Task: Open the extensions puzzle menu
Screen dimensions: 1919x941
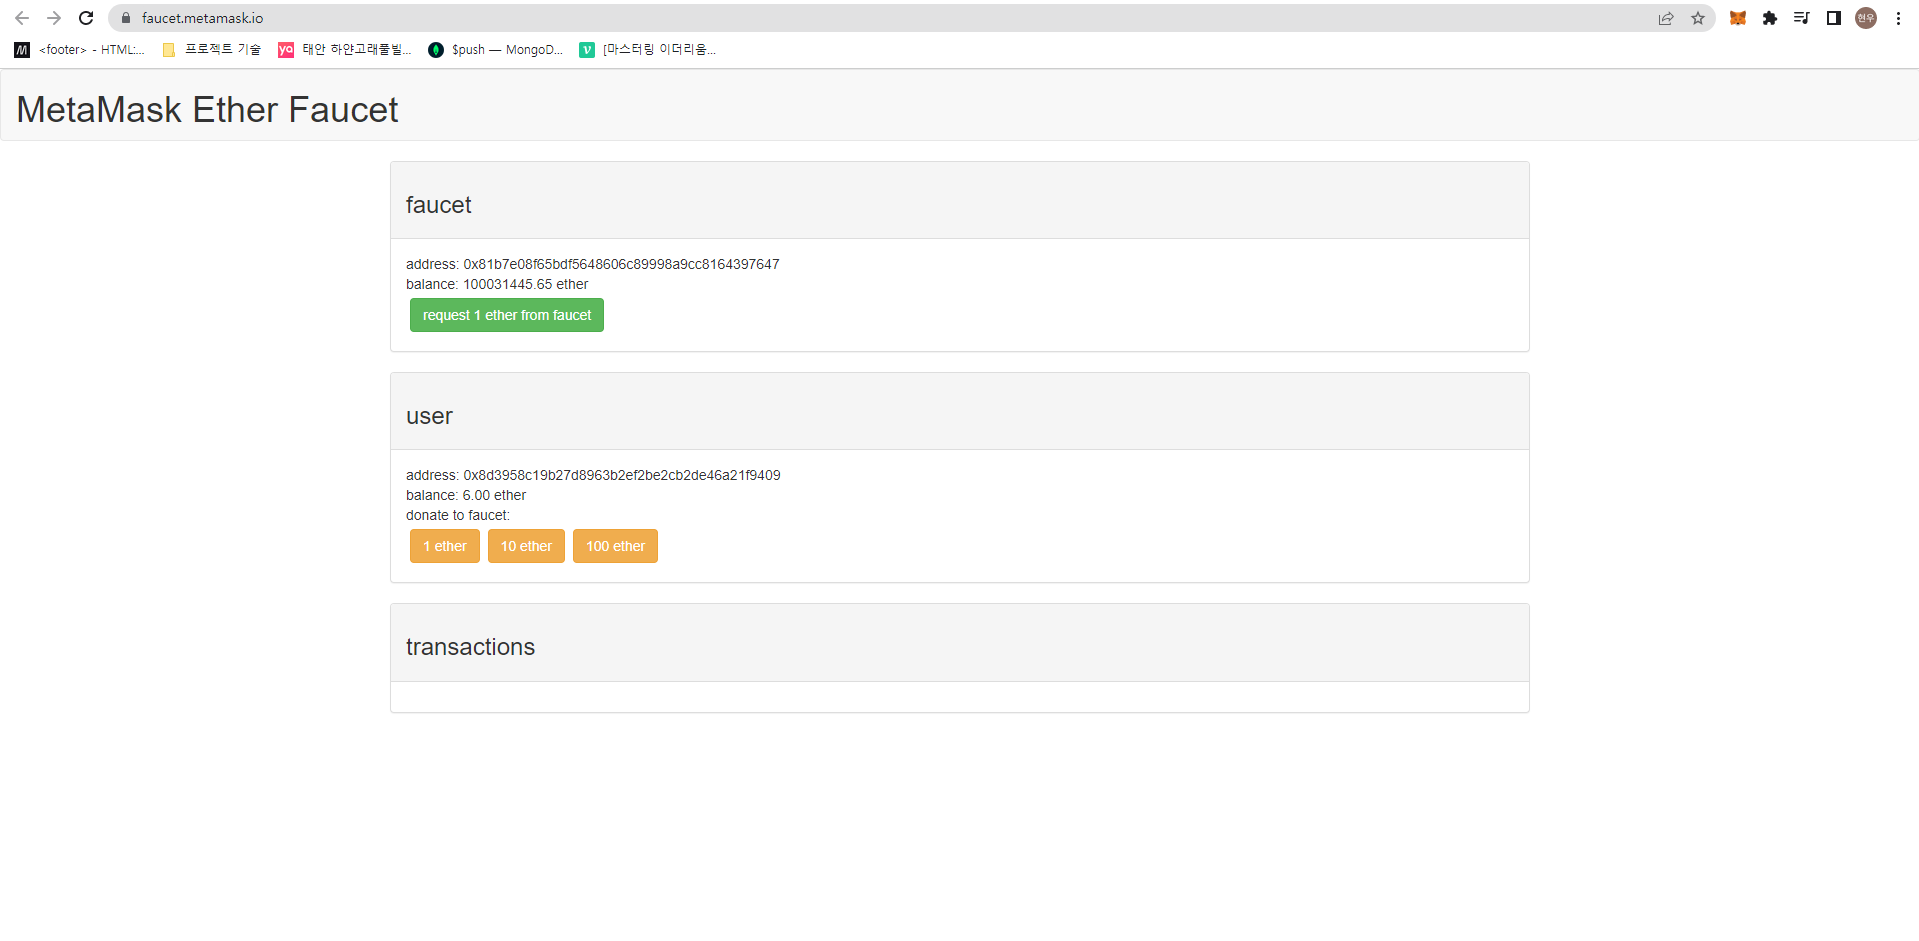Action: [x=1770, y=18]
